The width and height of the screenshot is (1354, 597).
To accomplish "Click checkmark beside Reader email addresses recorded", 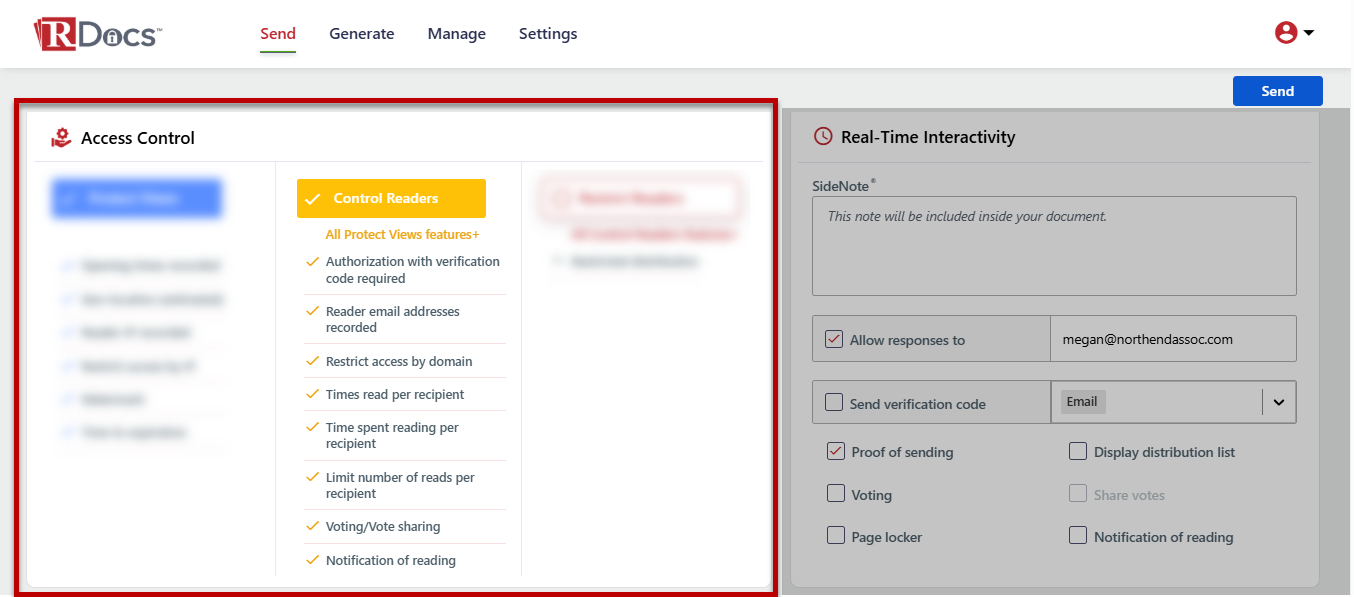I will (x=312, y=311).
